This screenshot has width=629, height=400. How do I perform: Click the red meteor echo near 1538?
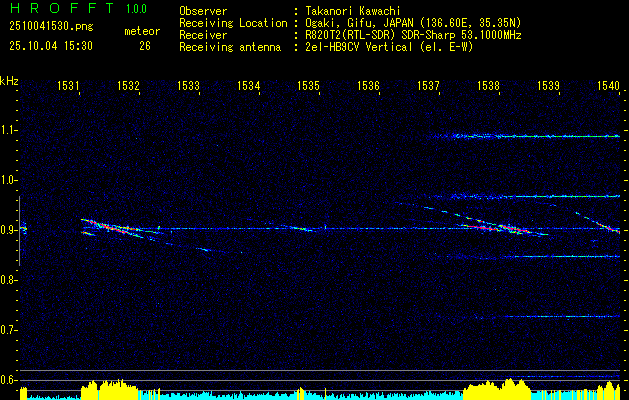pos(497,228)
